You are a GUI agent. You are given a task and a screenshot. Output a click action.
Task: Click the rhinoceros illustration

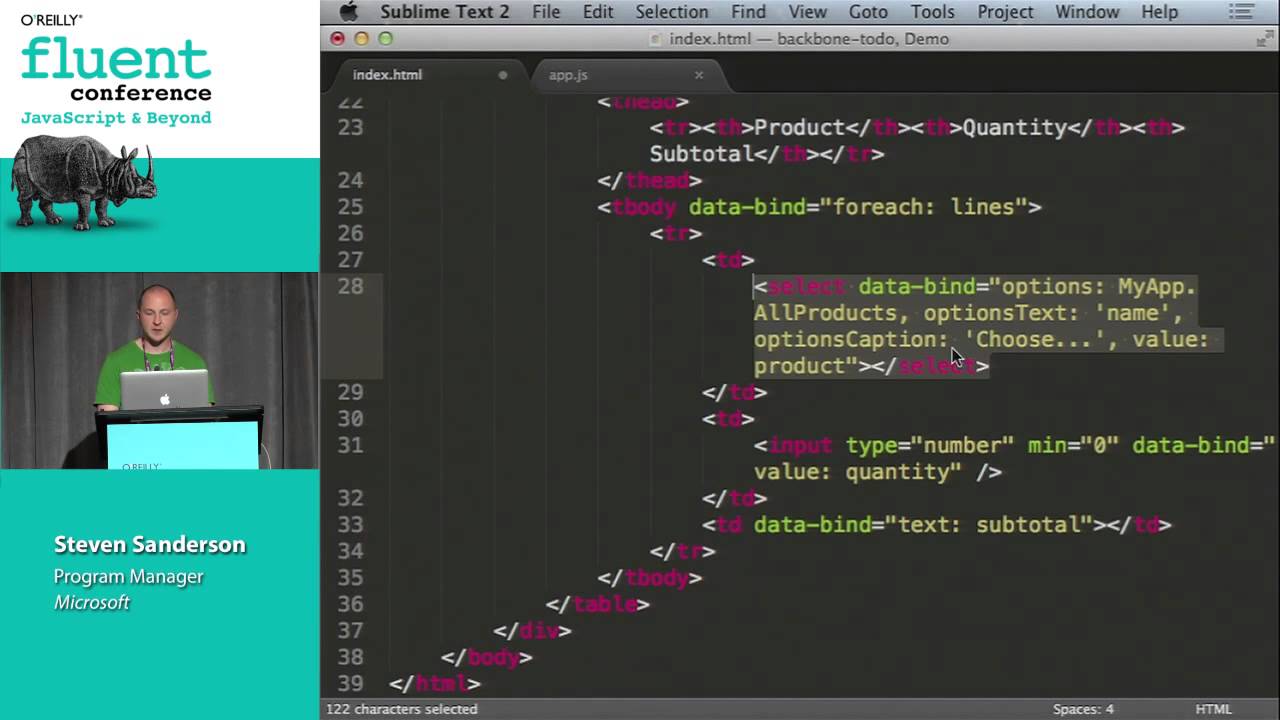[x=84, y=183]
